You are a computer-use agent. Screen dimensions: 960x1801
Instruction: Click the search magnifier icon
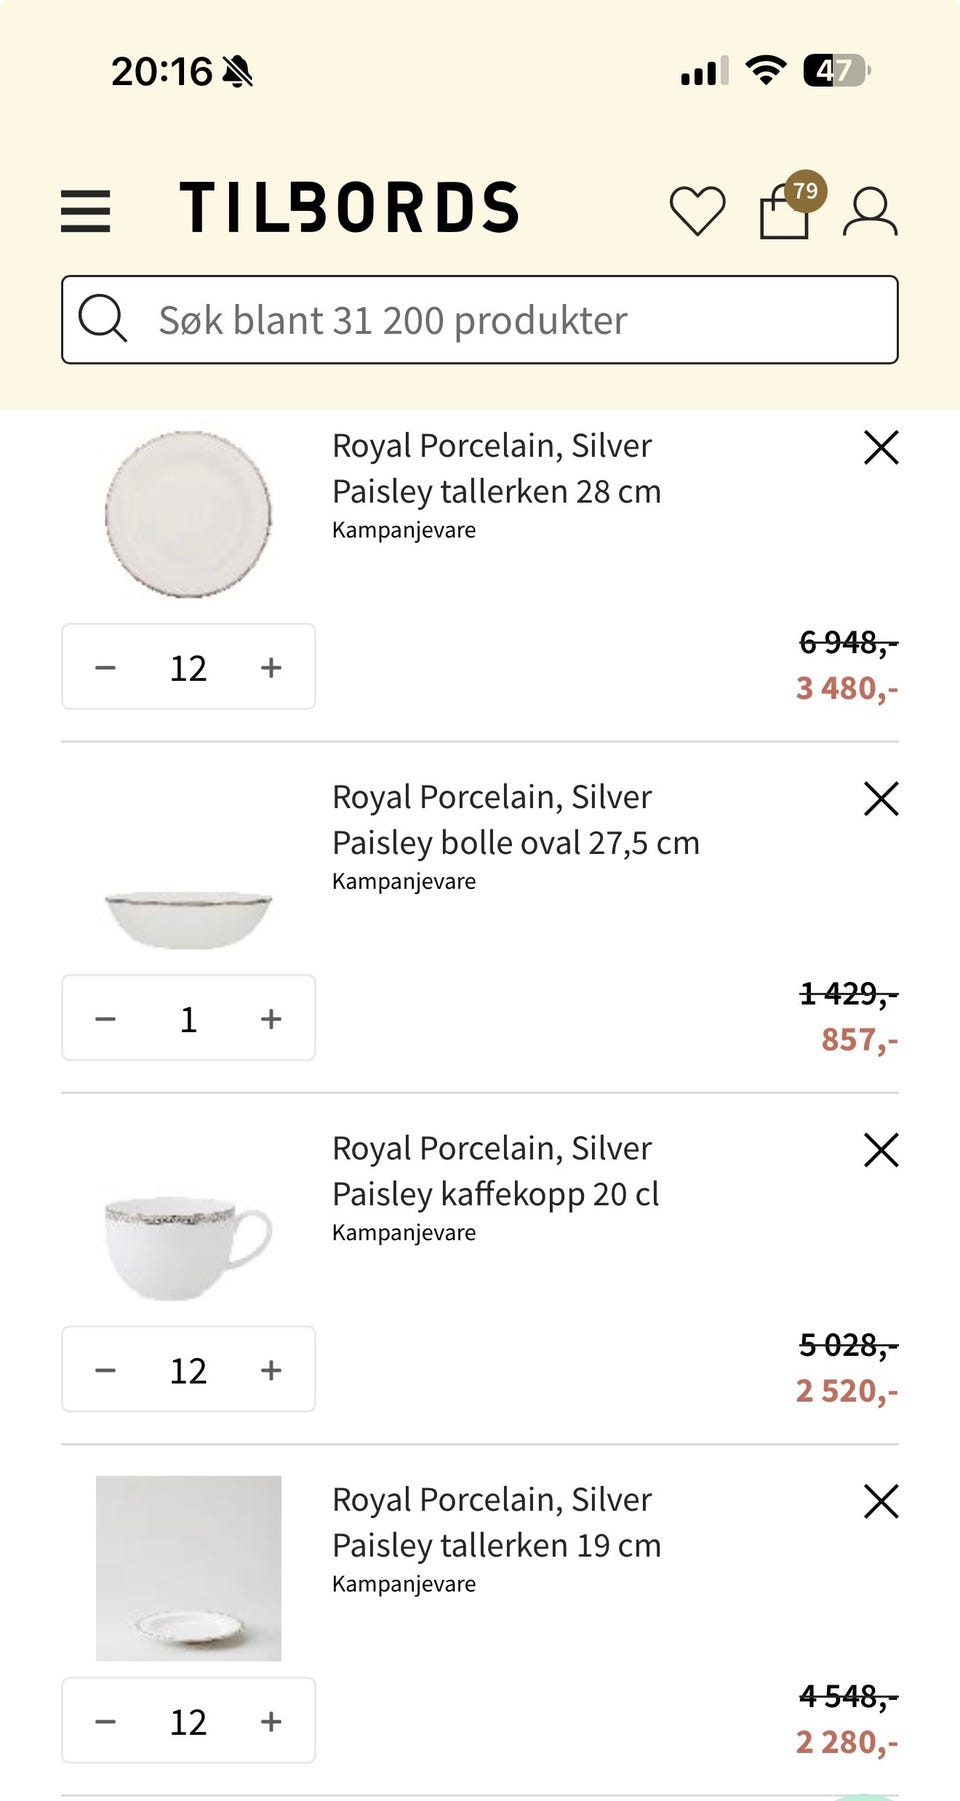point(103,320)
